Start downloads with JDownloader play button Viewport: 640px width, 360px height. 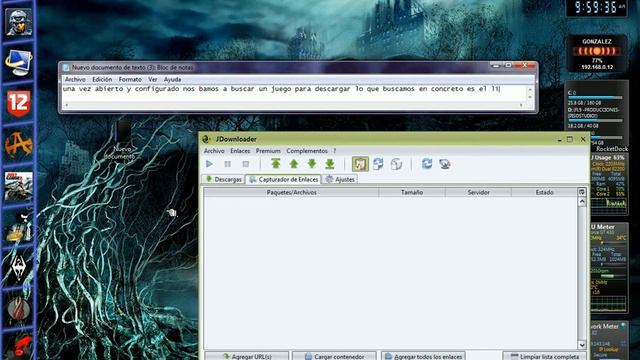tap(209, 164)
